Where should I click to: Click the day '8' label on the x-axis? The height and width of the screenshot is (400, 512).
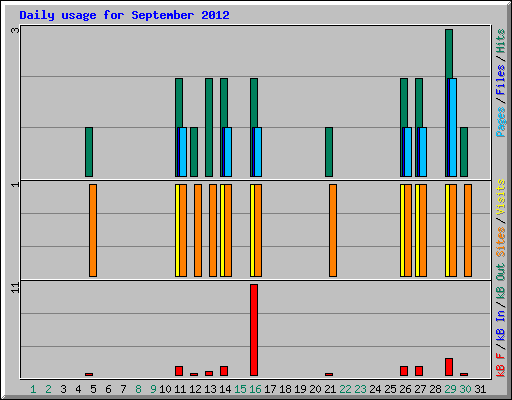click(138, 389)
